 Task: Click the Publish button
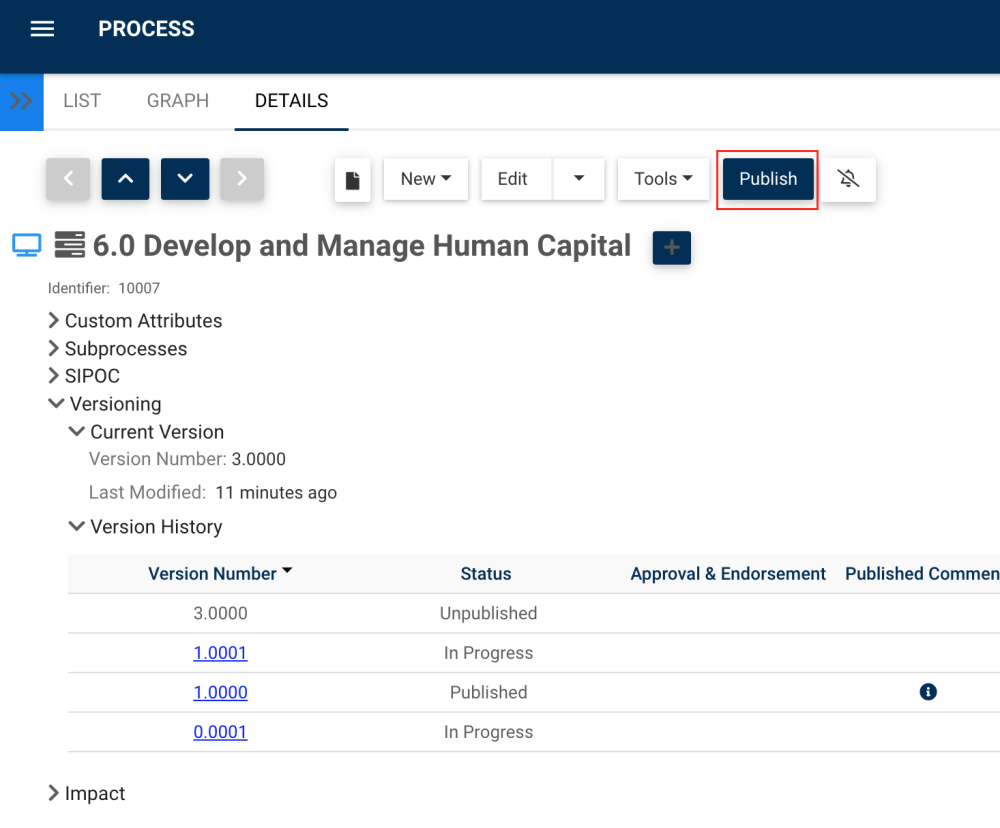[768, 179]
